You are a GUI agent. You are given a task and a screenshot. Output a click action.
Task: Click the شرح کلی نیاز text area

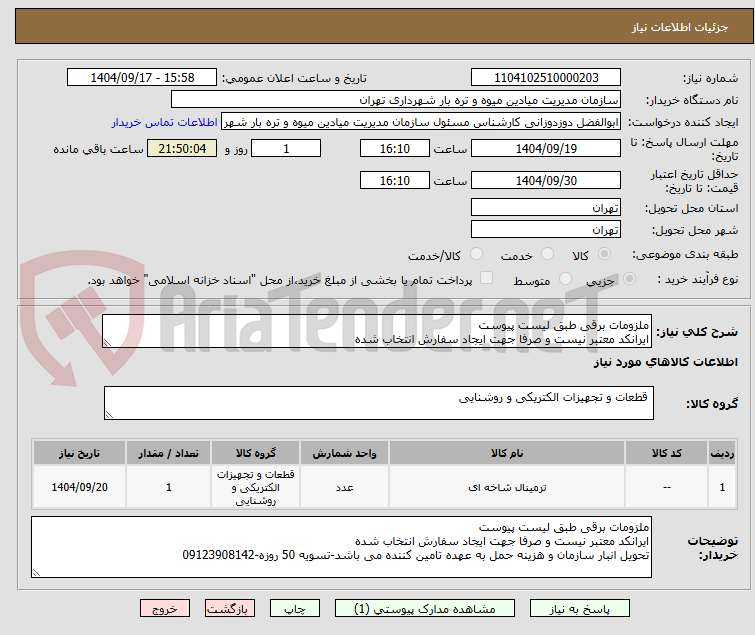coord(377,331)
